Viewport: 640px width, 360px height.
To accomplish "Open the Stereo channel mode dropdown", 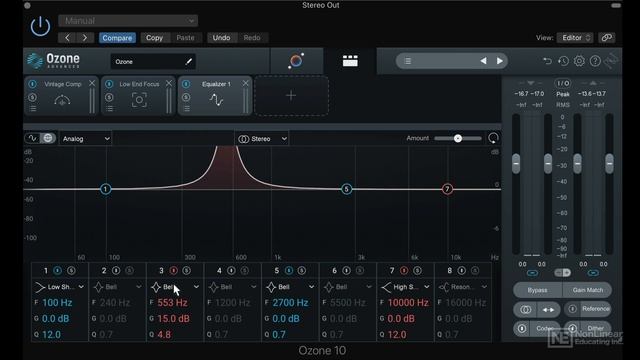I will (262, 139).
